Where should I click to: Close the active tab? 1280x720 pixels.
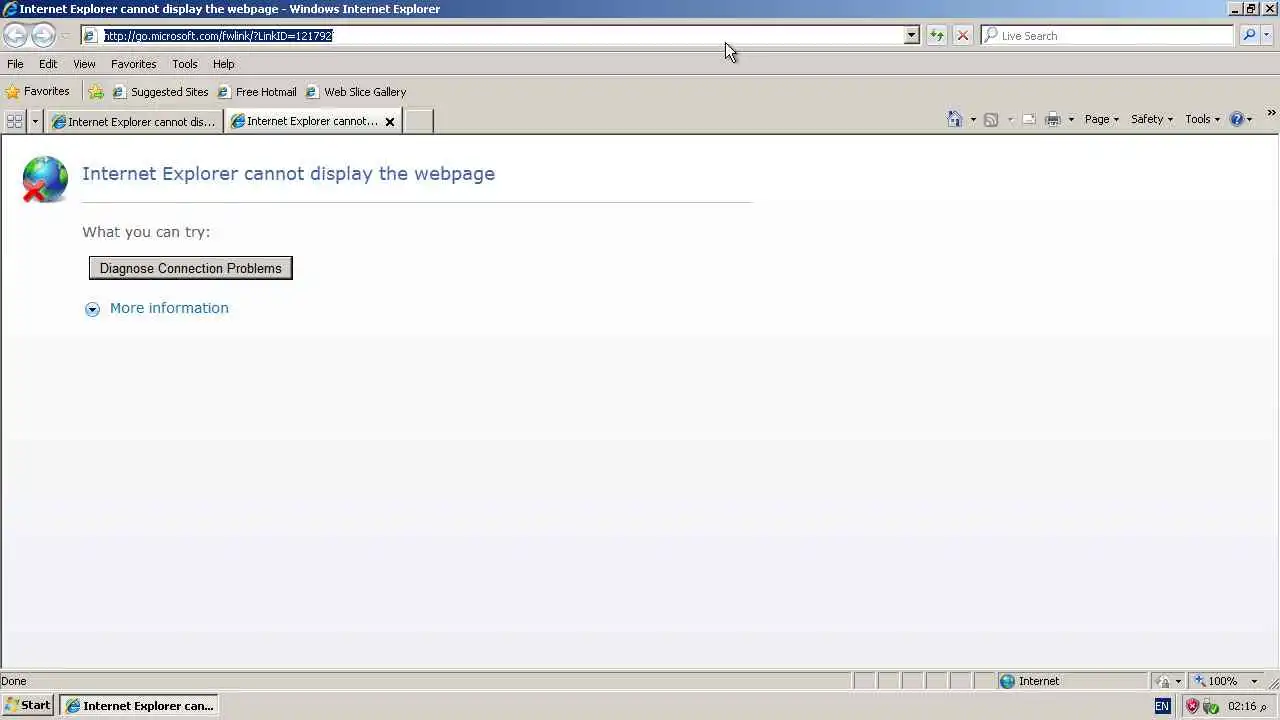(x=390, y=122)
